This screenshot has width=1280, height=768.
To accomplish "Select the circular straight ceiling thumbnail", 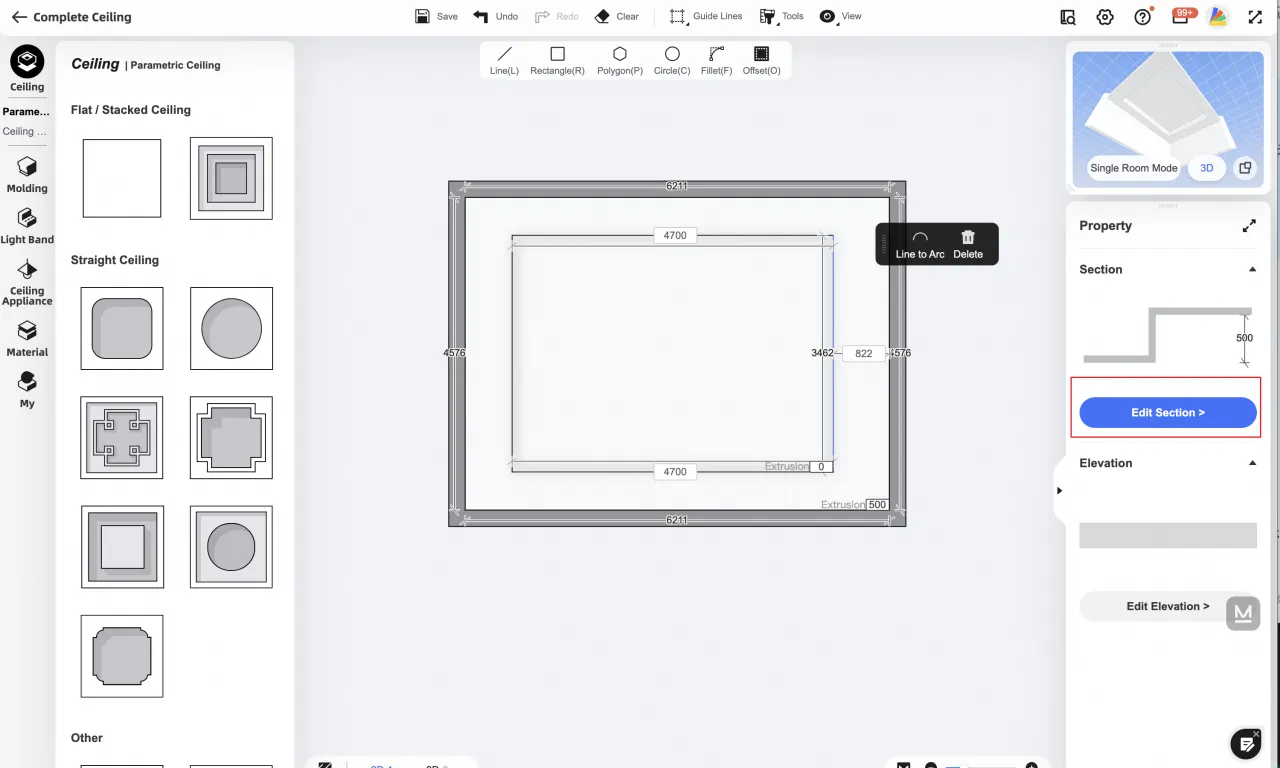I will tap(231, 328).
